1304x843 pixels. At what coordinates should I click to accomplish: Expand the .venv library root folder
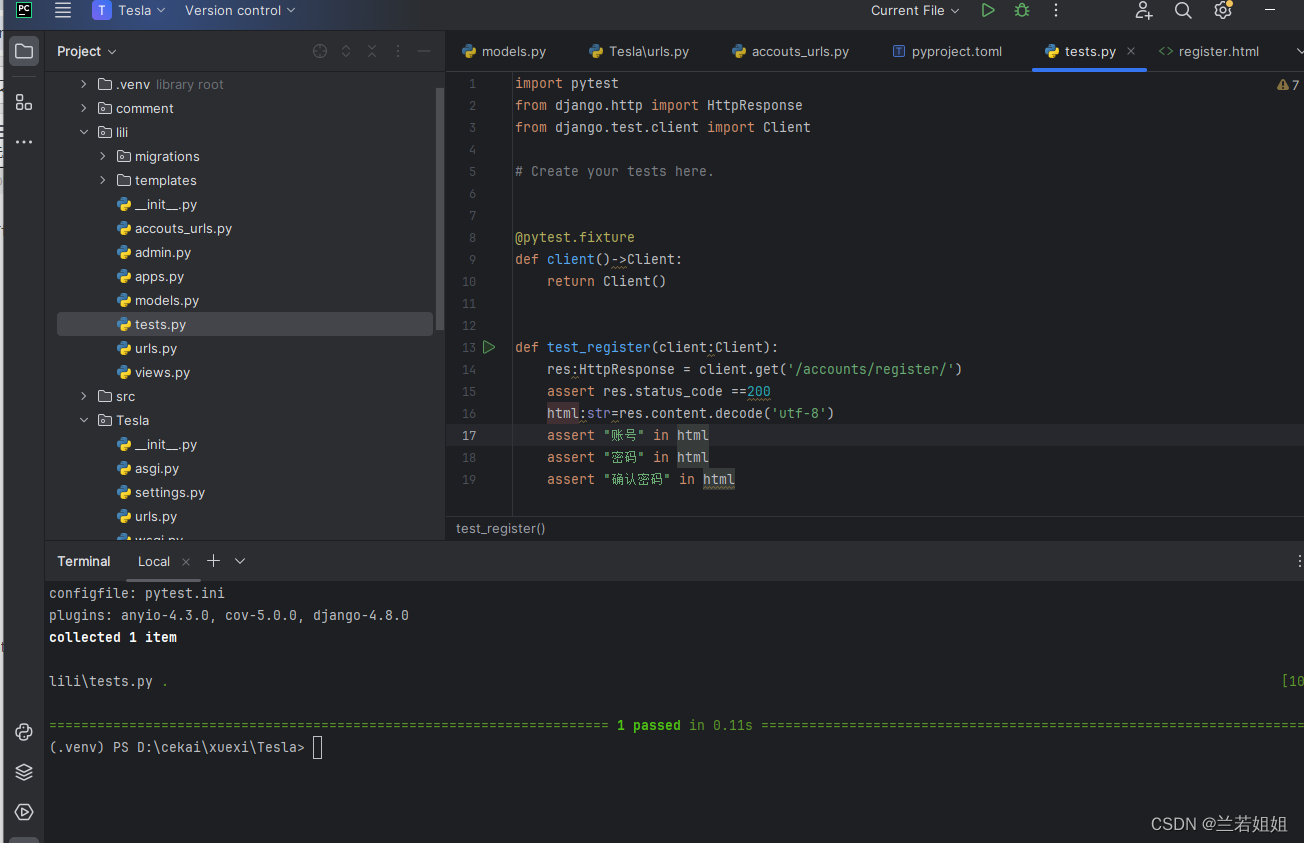tap(84, 84)
